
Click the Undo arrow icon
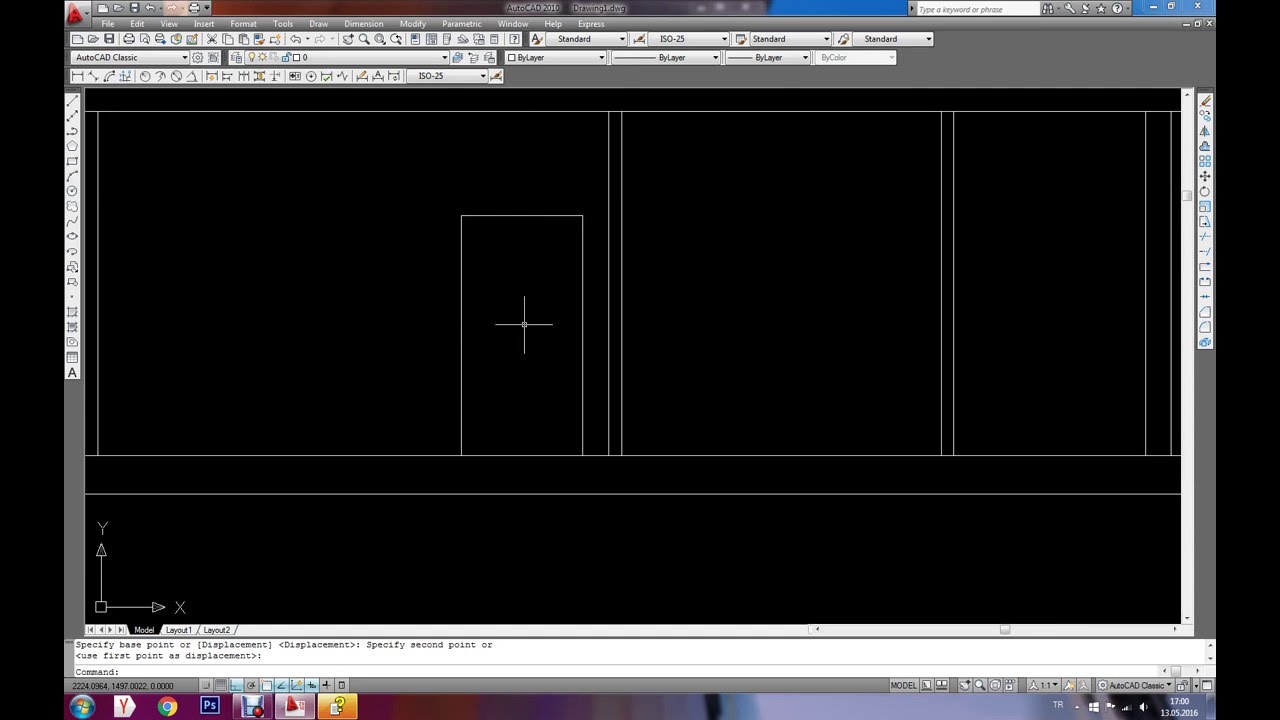(296, 39)
